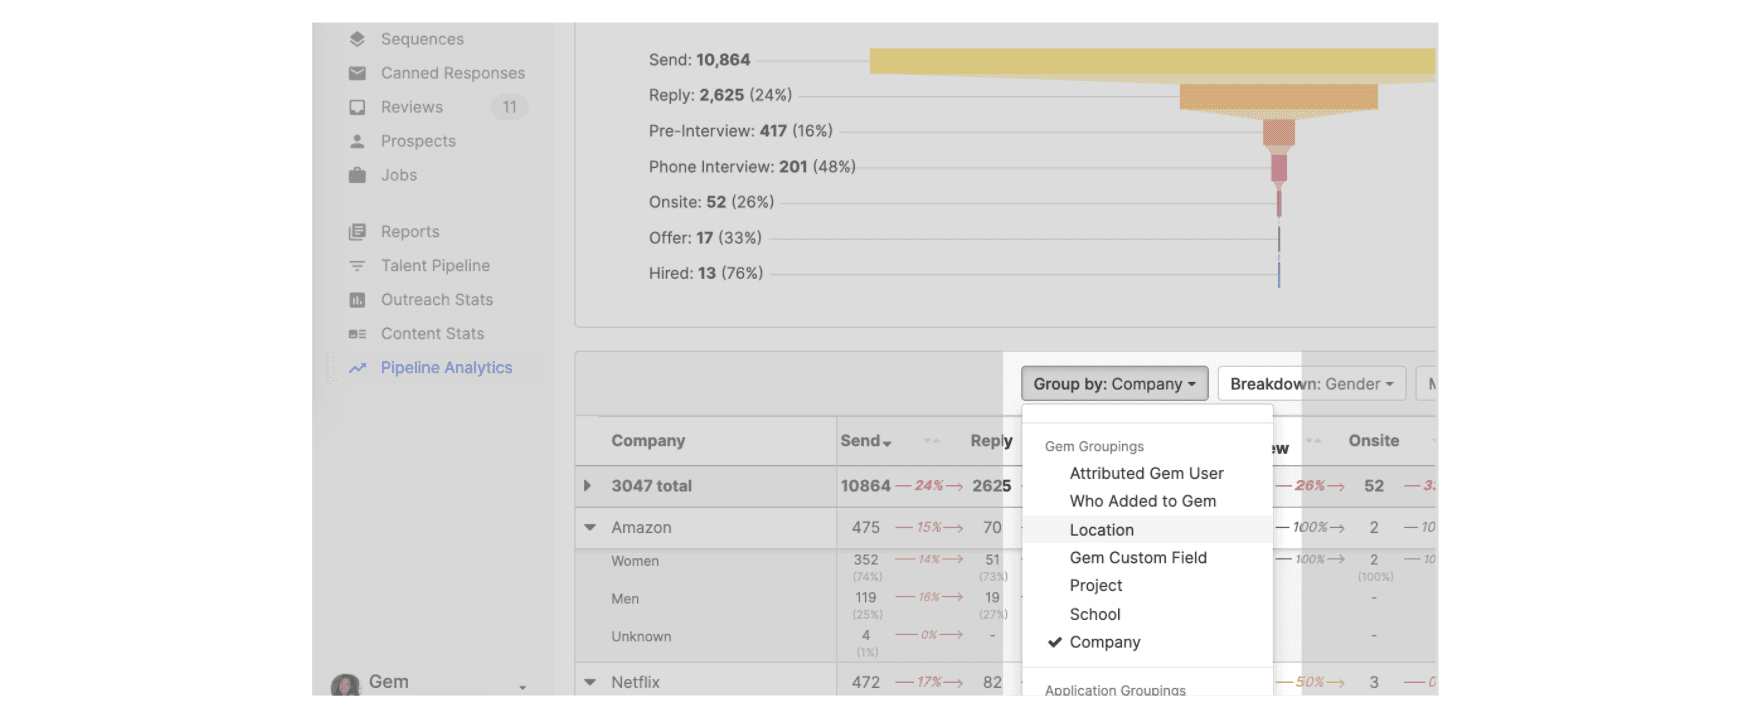Collapse the Netflix row
The width and height of the screenshot is (1750, 716).
click(590, 682)
